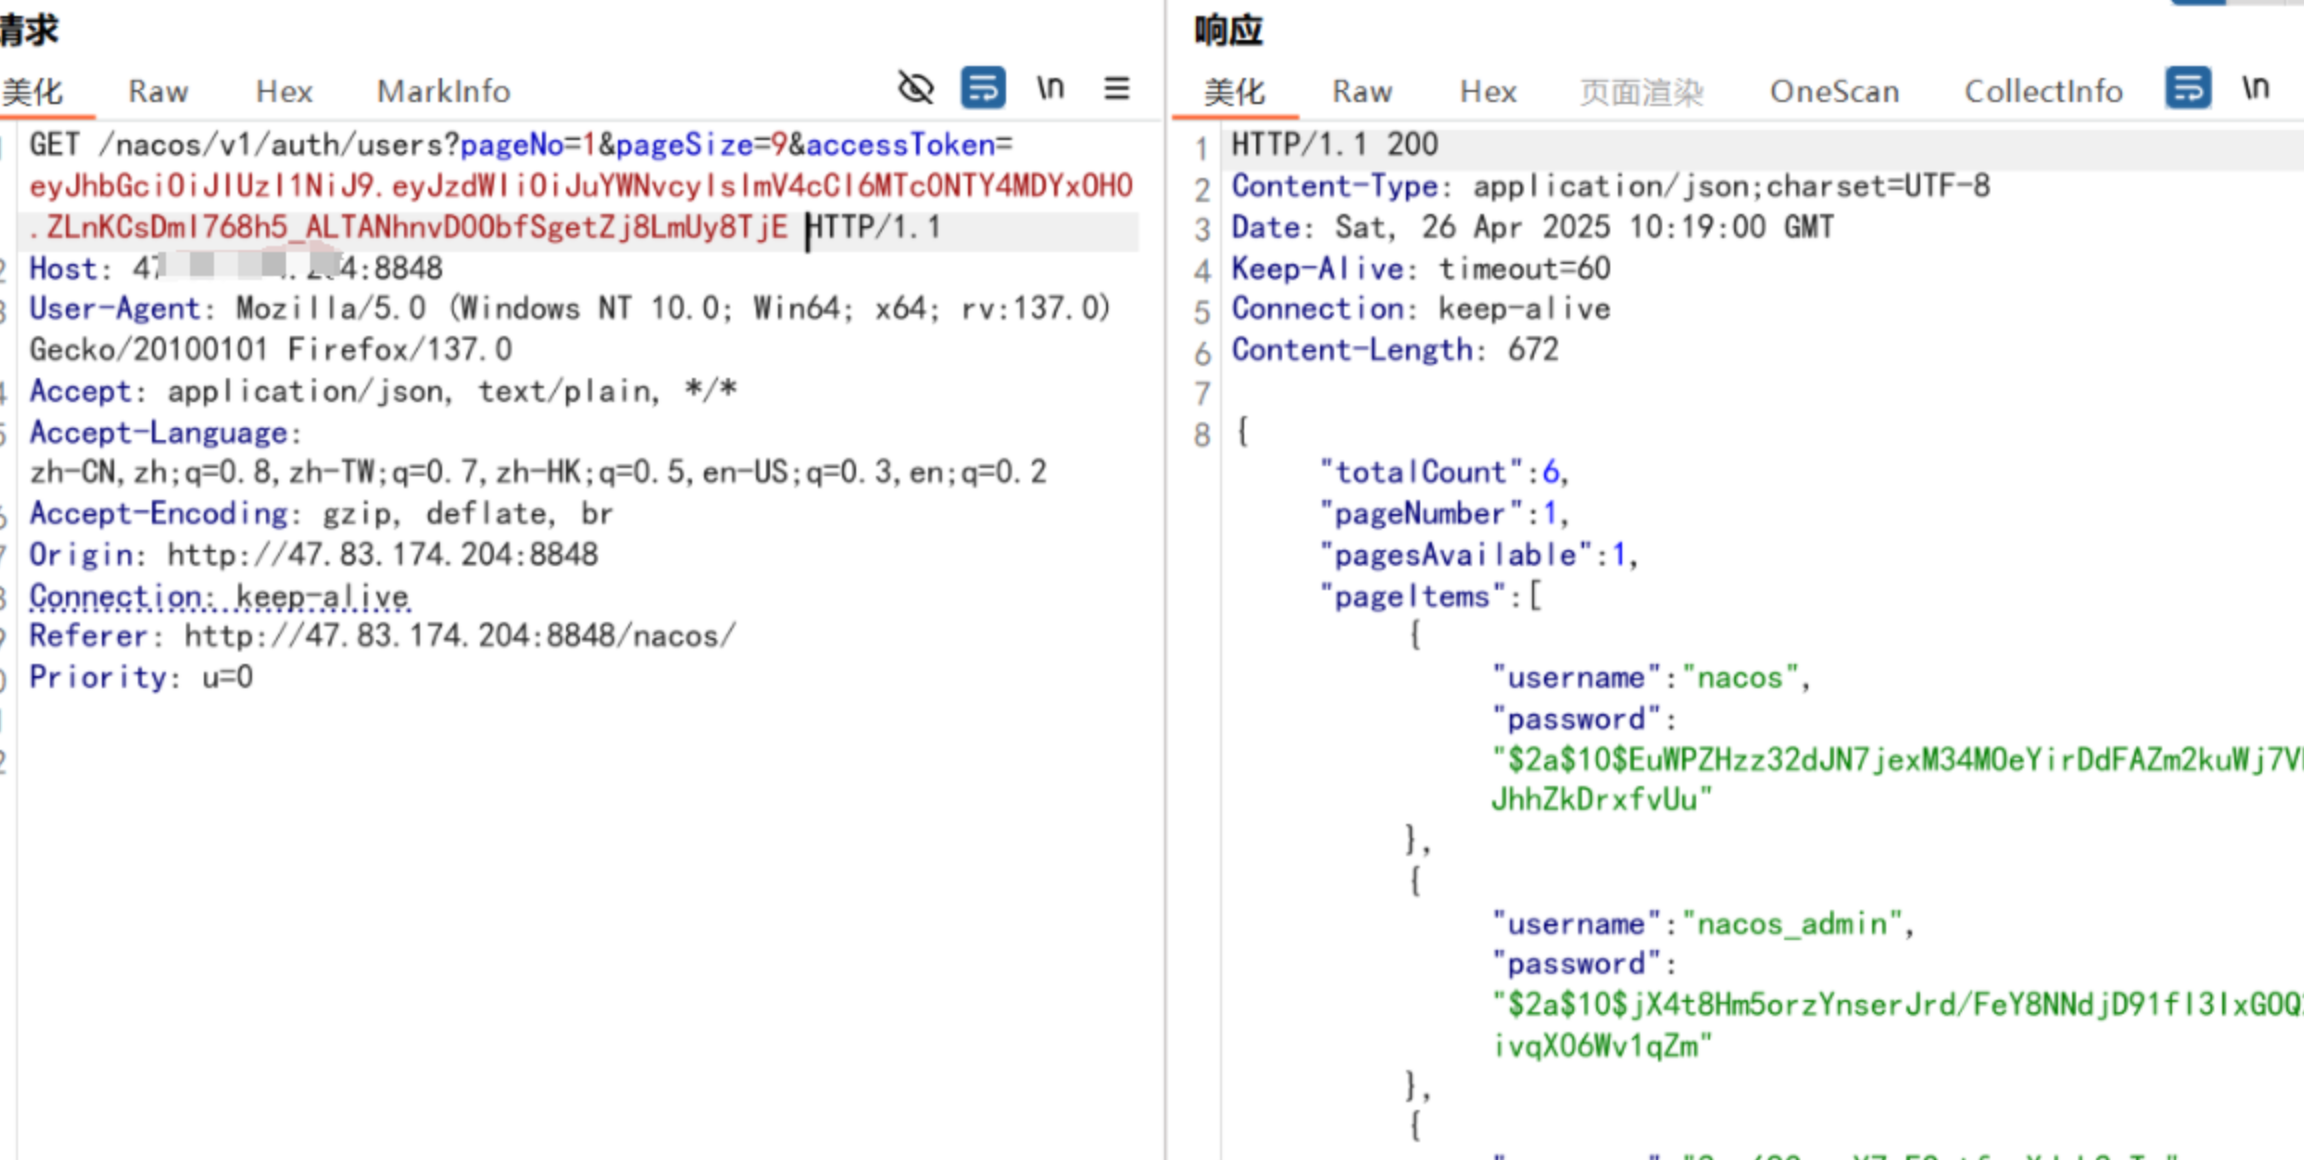This screenshot has width=2304, height=1160.
Task: Select the response 美化 tab
Action: click(1235, 91)
